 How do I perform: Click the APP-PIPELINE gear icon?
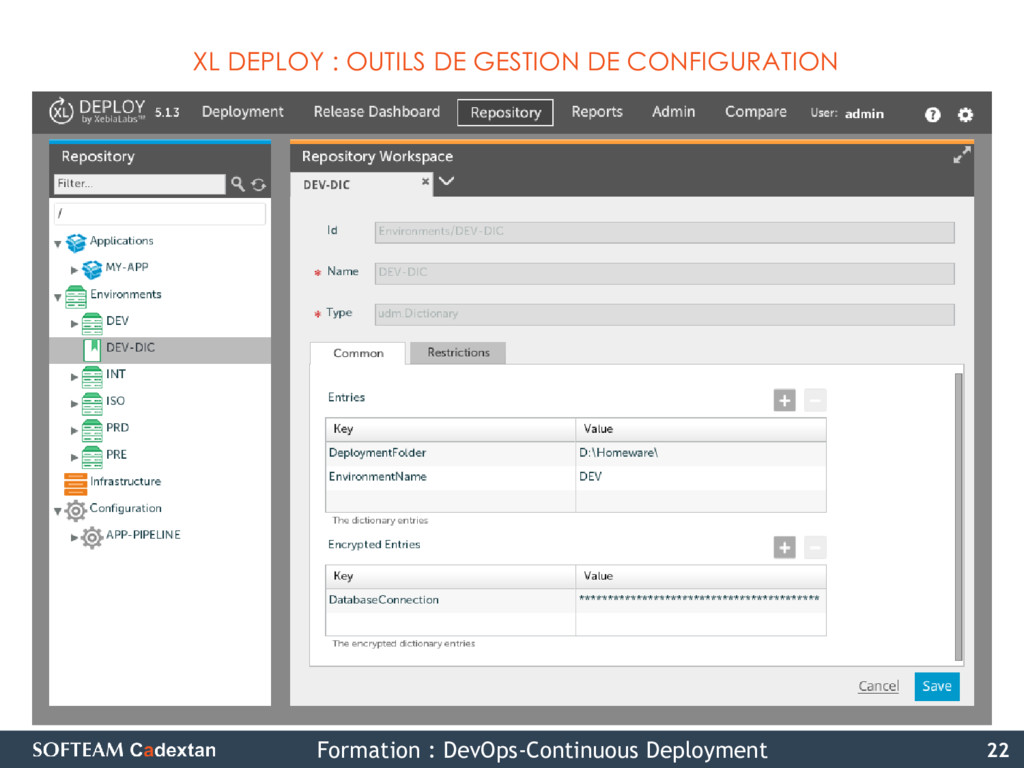click(92, 537)
